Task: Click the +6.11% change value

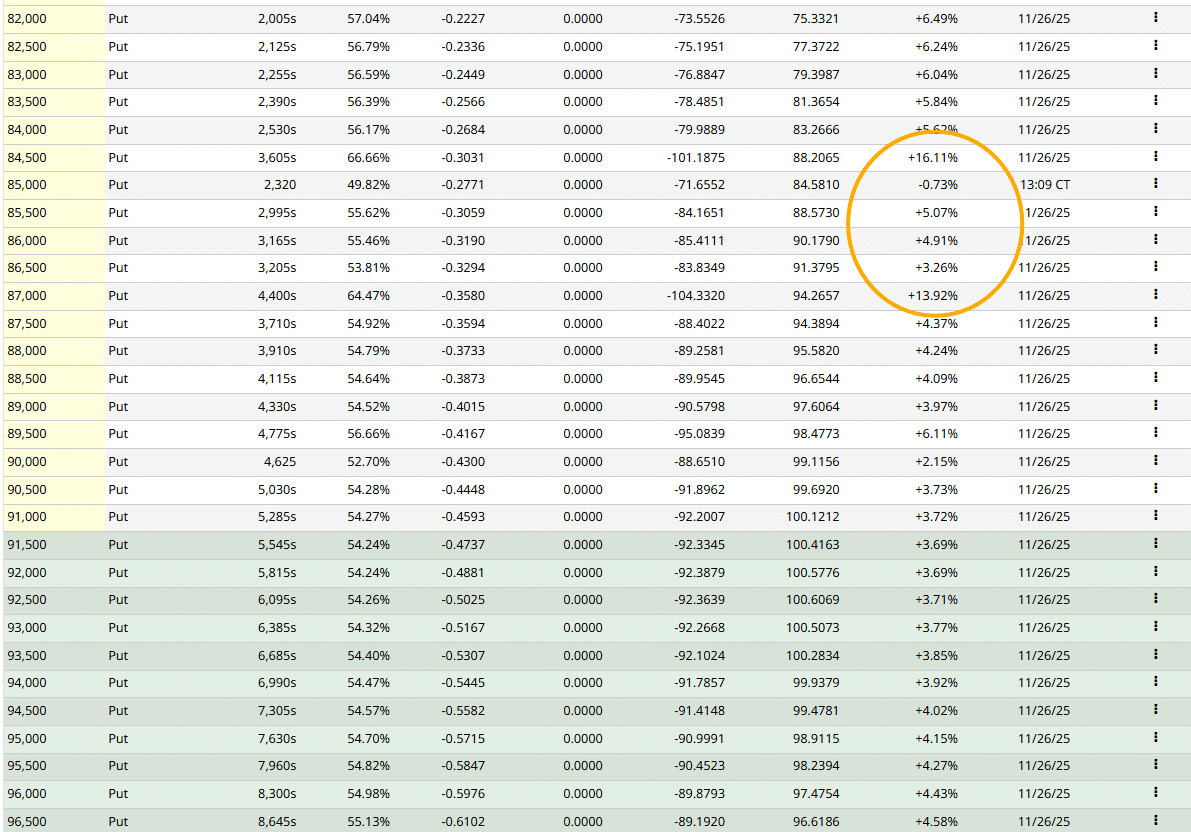Action: (936, 434)
